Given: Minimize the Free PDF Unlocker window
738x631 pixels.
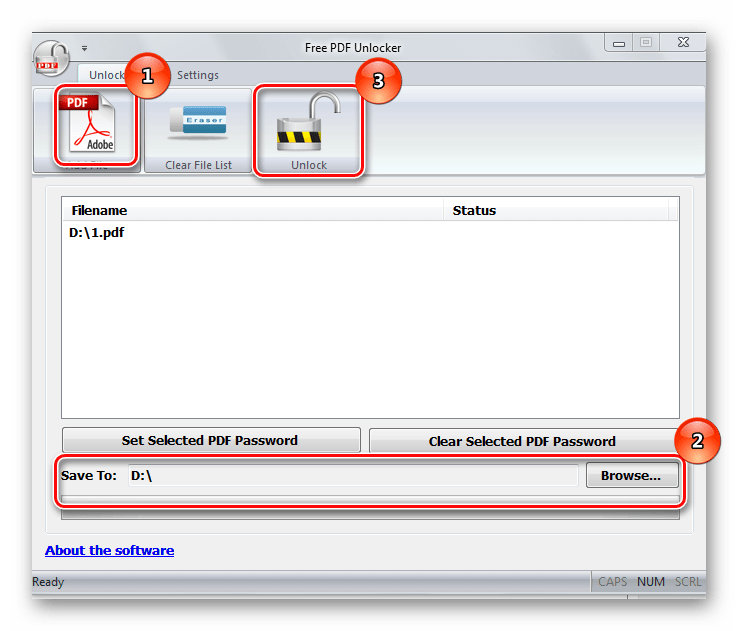Looking at the screenshot, I should tap(619, 43).
